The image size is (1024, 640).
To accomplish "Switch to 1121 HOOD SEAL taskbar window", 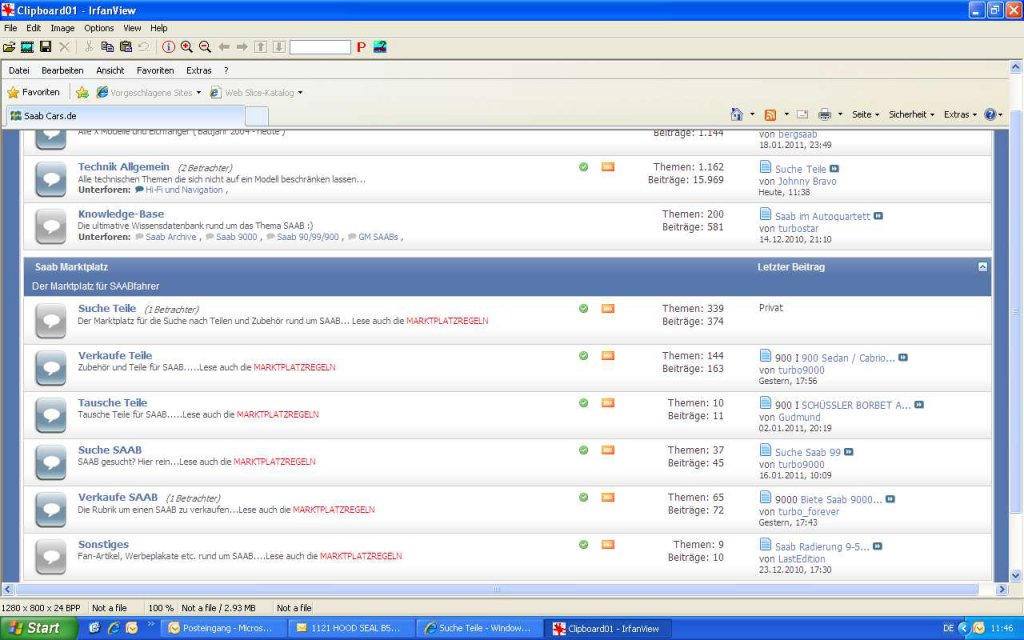I will pos(351,628).
